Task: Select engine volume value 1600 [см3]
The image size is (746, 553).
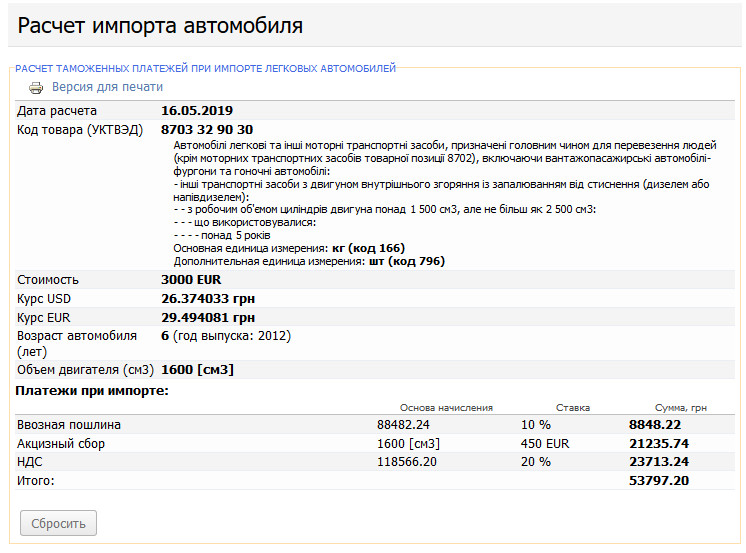Action: [x=197, y=369]
